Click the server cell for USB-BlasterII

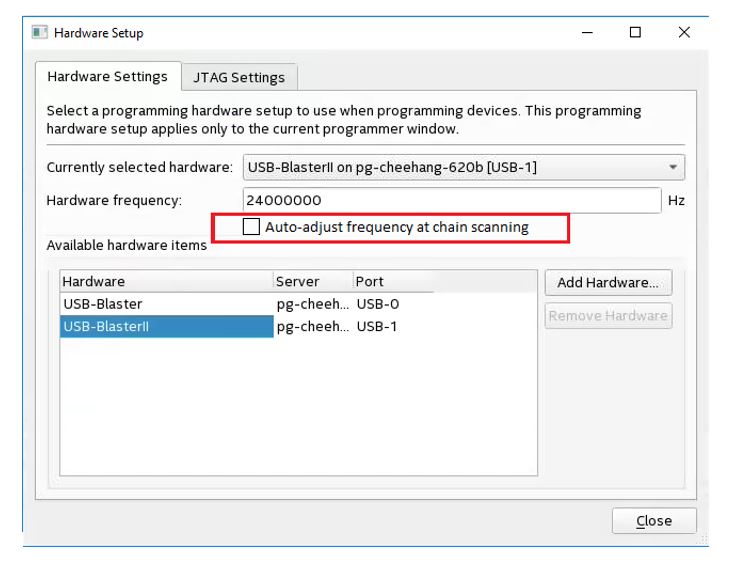(312, 326)
